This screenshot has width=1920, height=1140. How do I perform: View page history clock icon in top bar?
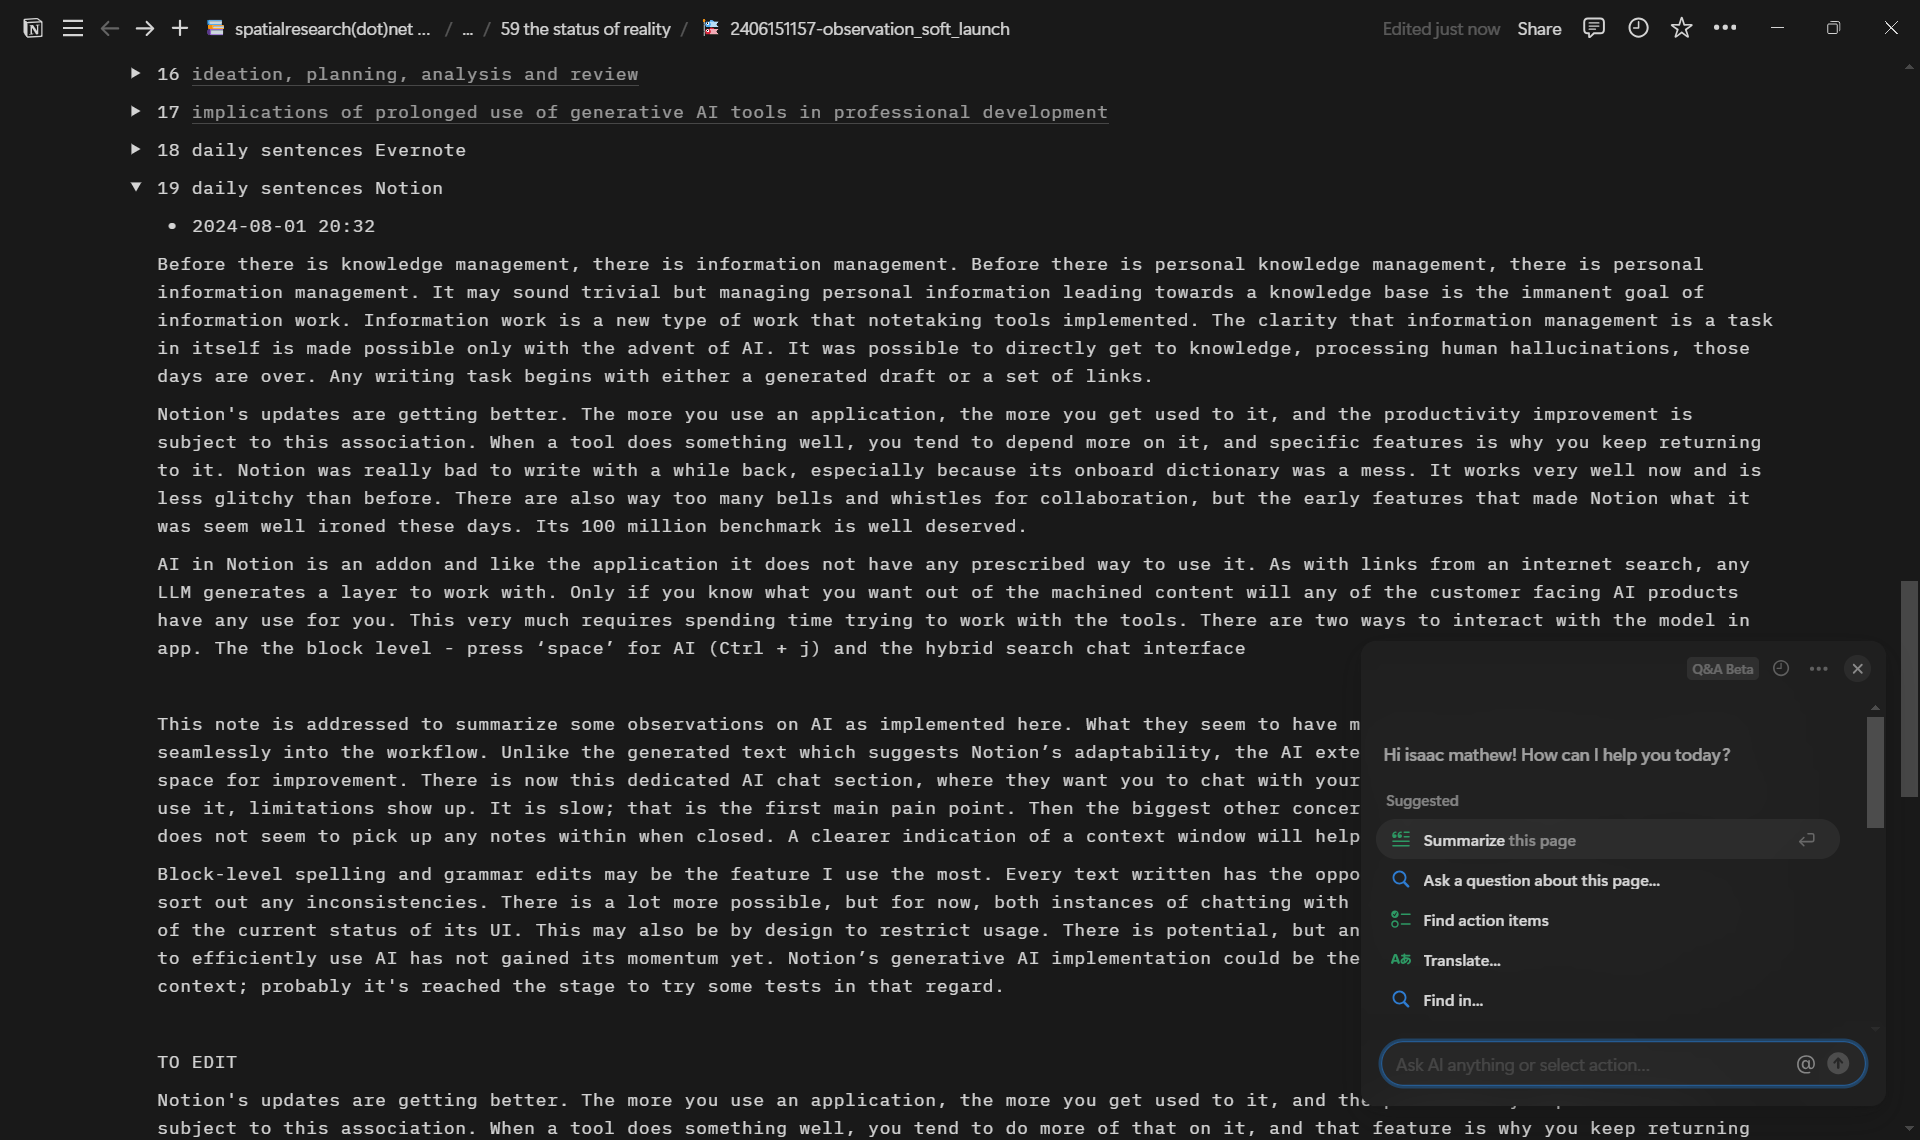(1638, 28)
